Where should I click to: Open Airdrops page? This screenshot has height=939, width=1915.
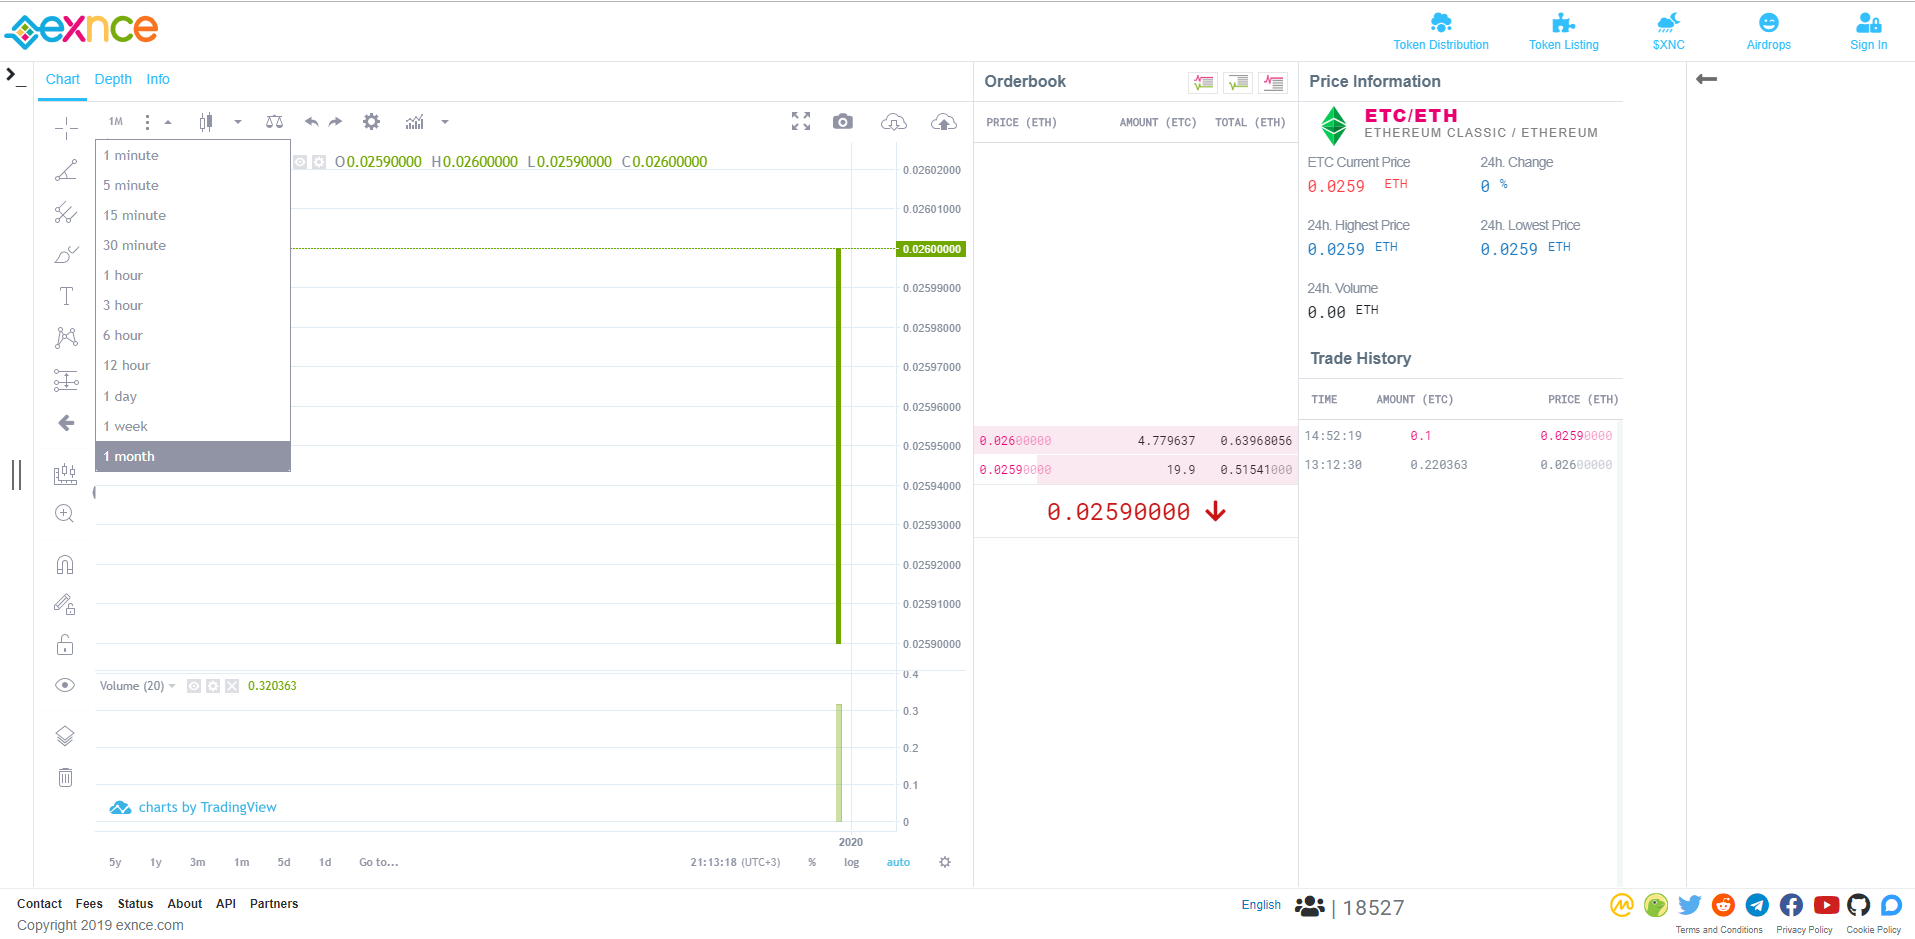click(x=1769, y=32)
